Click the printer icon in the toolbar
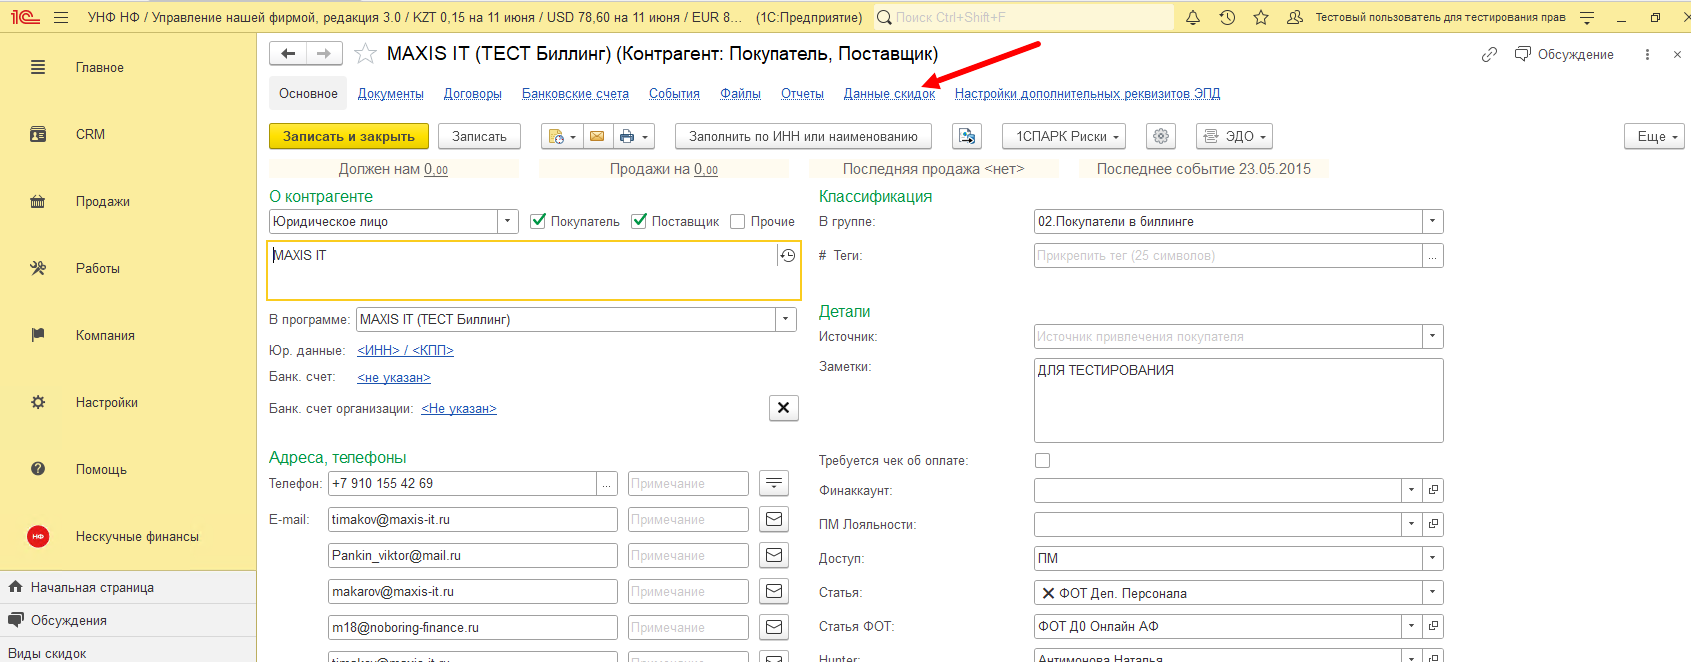The height and width of the screenshot is (662, 1691). (633, 136)
